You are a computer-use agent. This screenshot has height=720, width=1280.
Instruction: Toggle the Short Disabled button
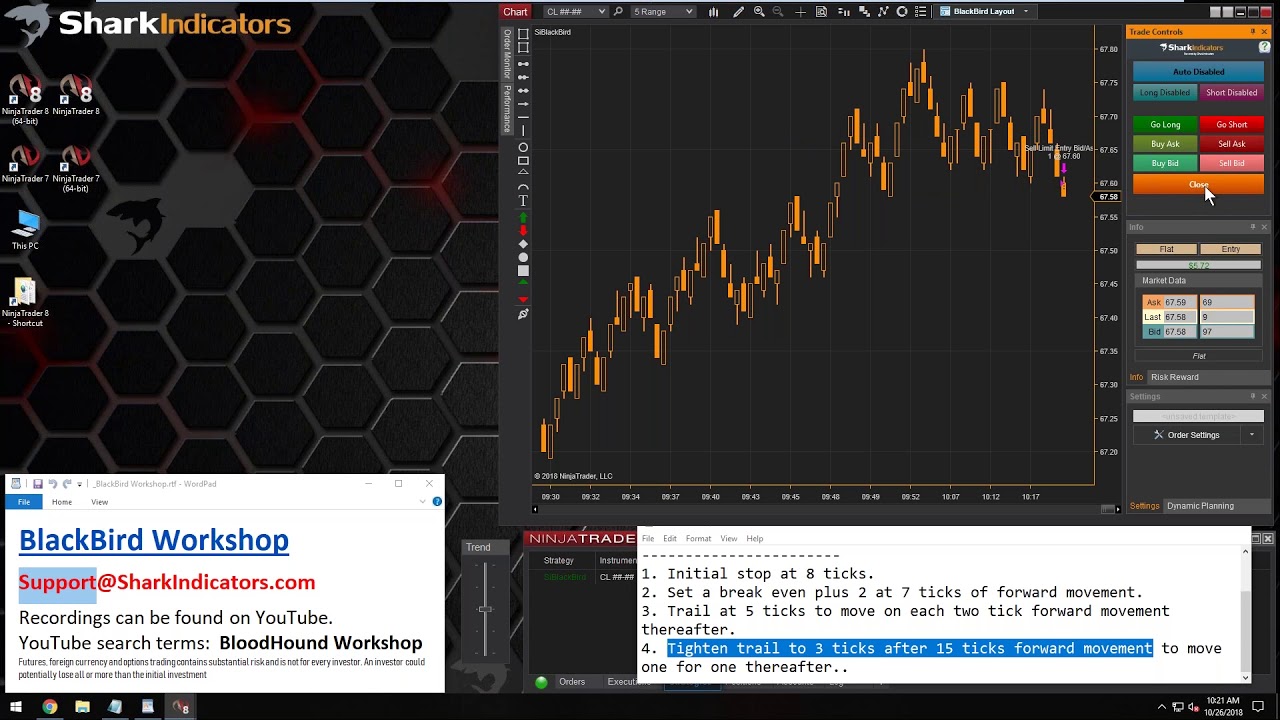pyautogui.click(x=1231, y=93)
